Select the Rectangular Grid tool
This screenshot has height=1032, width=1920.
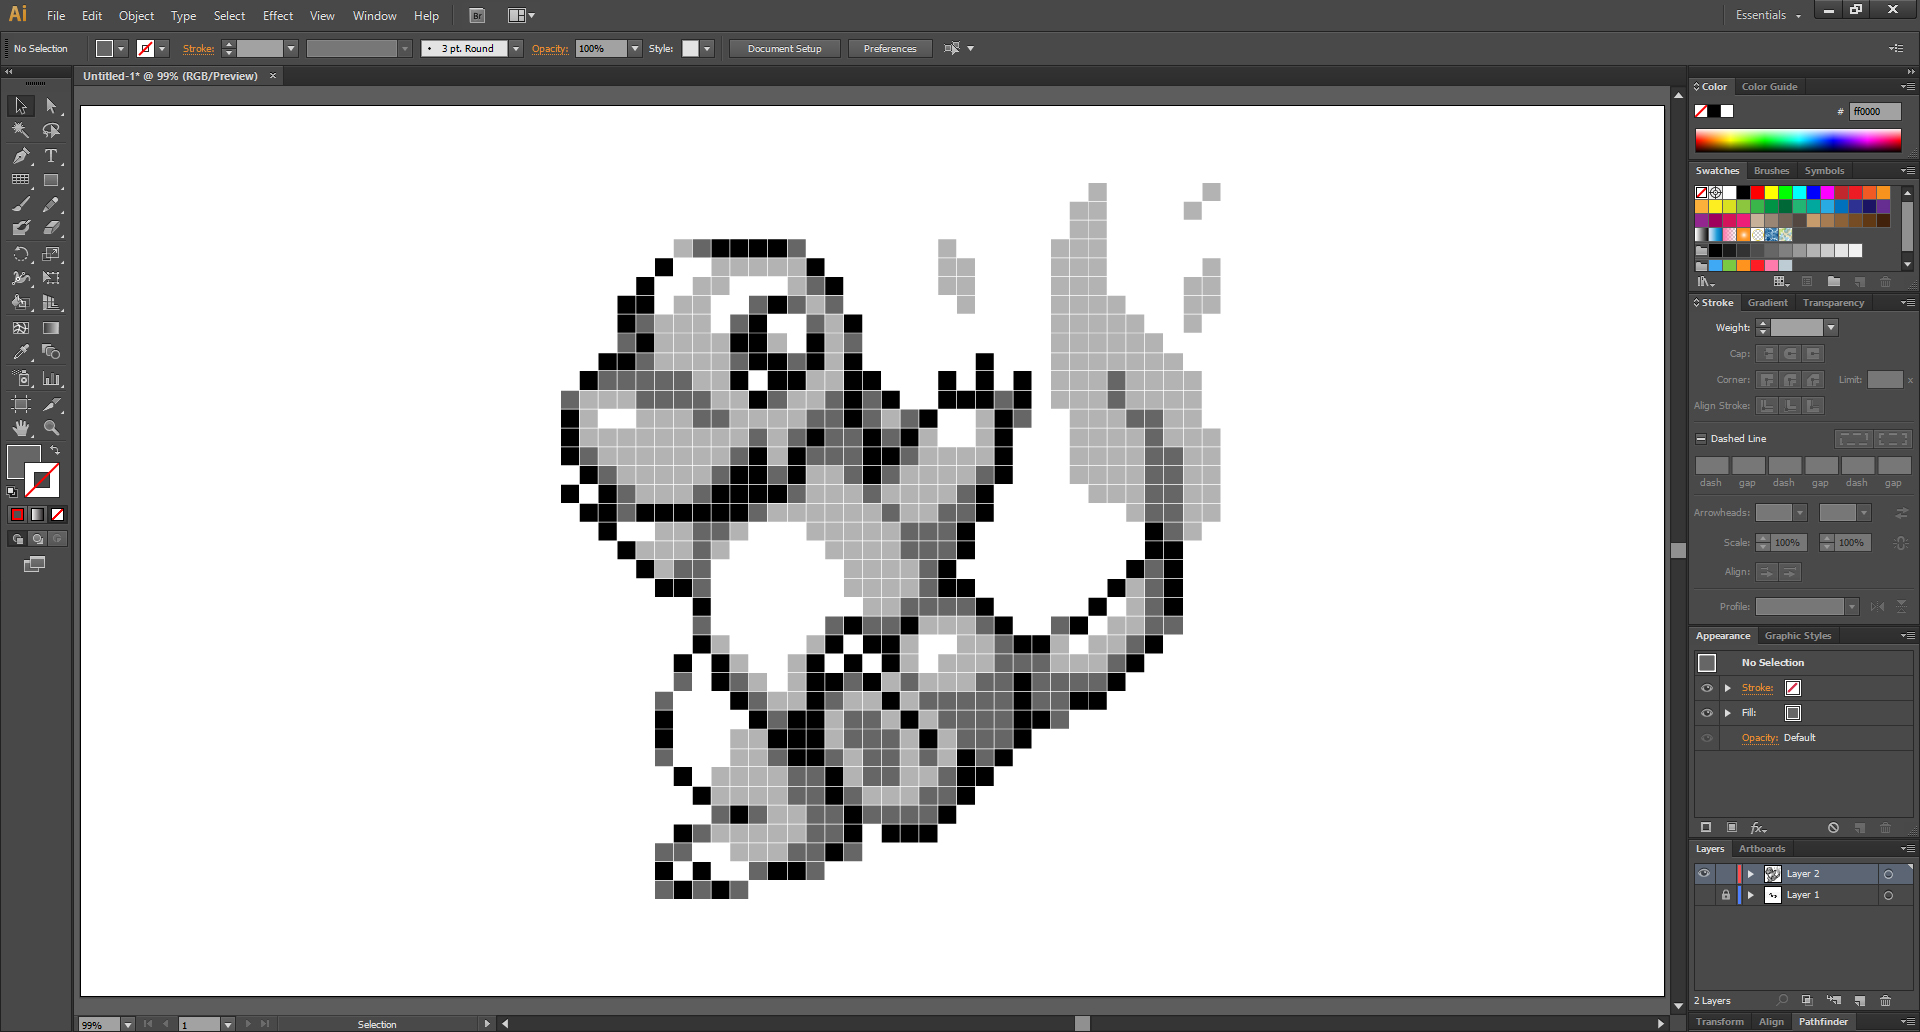[x=21, y=180]
